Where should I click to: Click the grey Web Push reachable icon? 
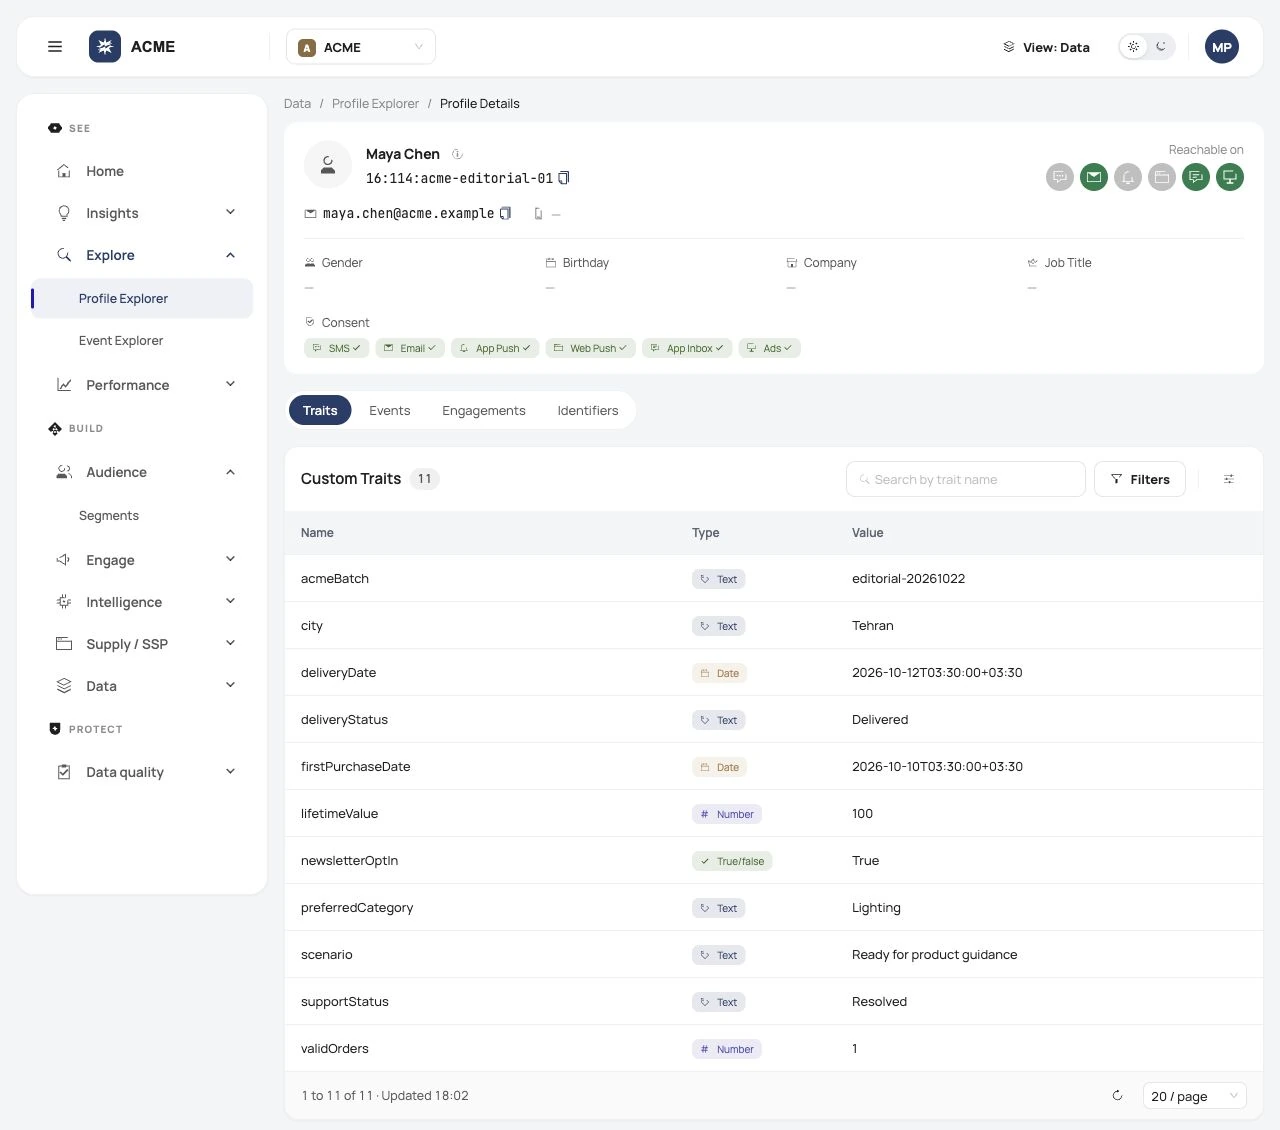click(x=1162, y=177)
